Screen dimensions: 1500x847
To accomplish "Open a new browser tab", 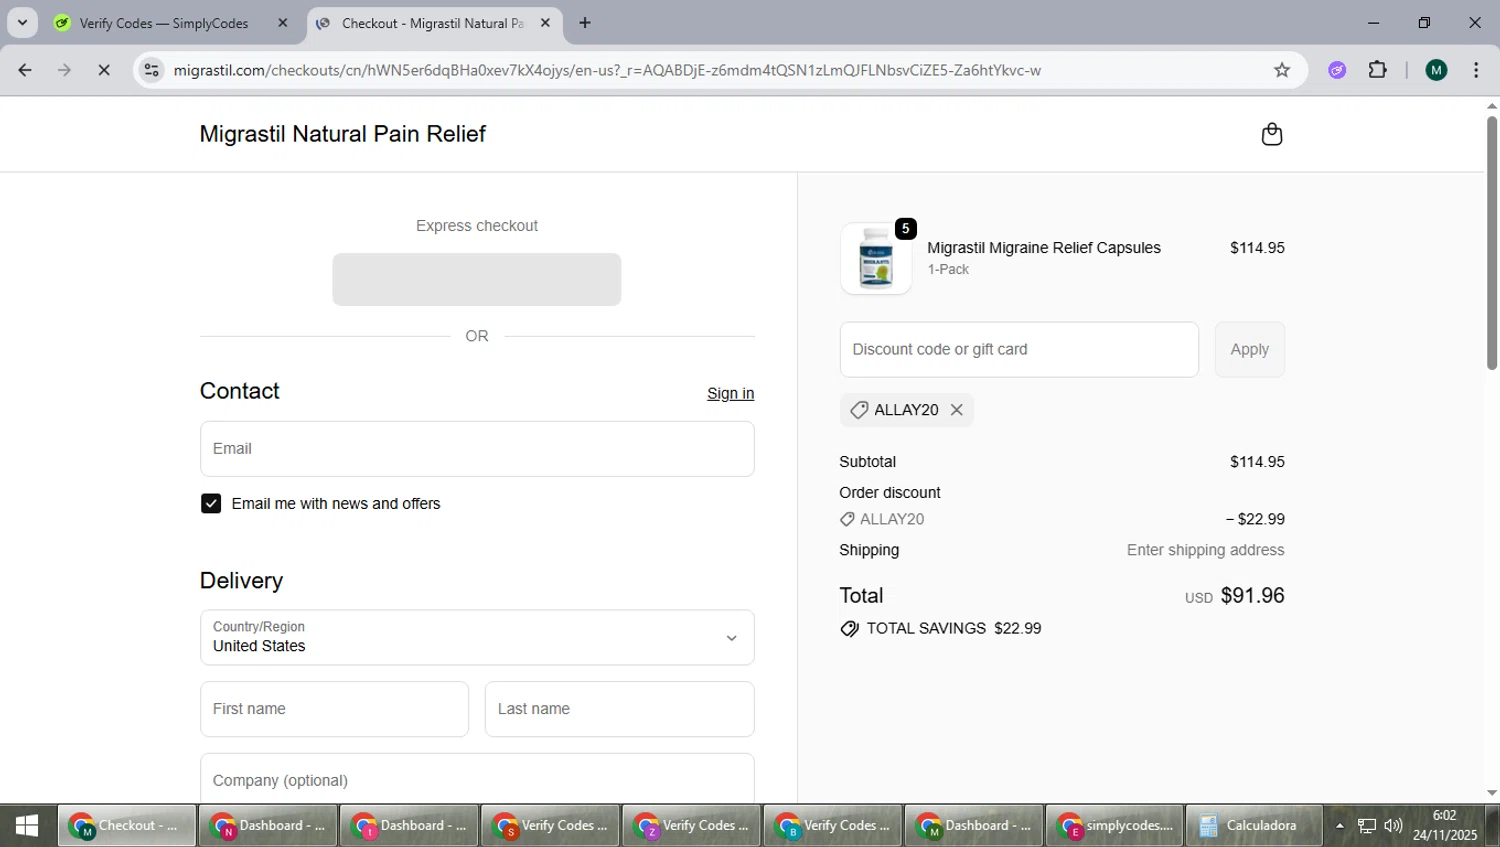I will point(585,23).
